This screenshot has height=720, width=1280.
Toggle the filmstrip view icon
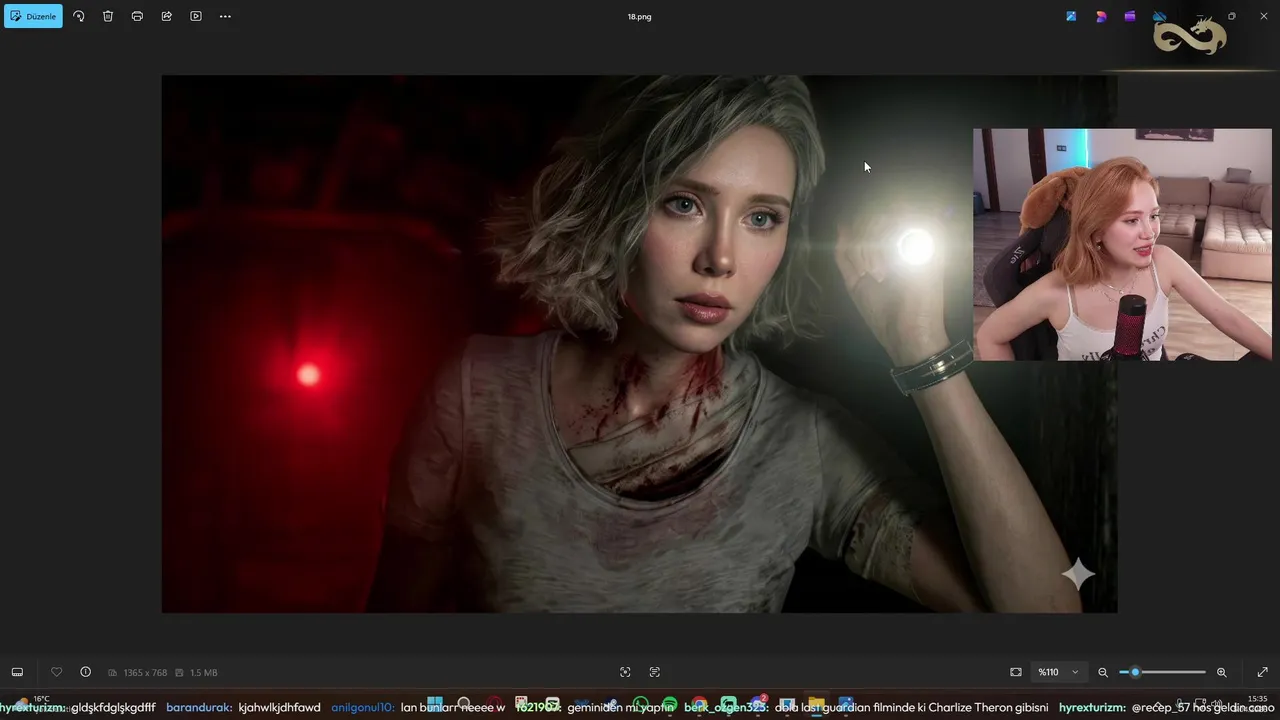point(17,672)
